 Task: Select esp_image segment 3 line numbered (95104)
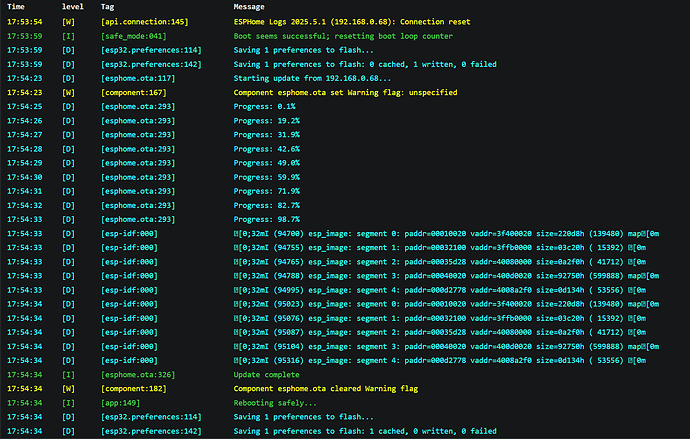tap(446, 346)
